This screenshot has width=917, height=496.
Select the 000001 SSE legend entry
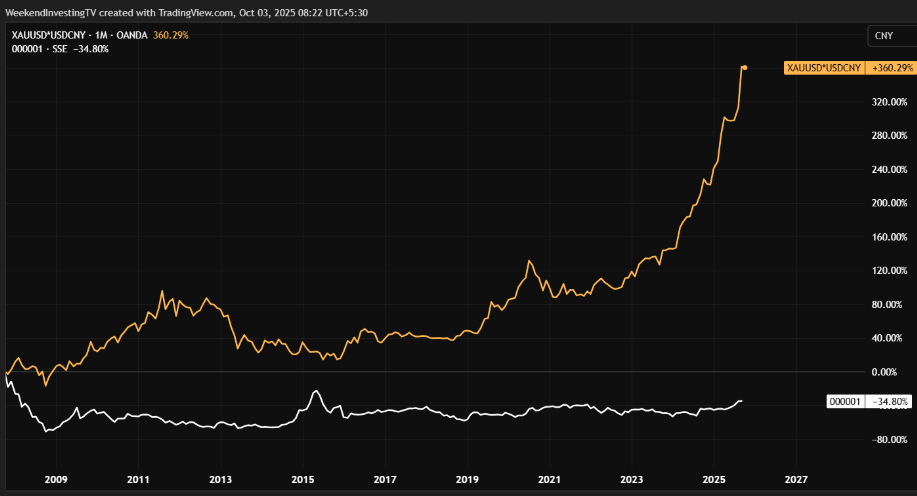(39, 48)
